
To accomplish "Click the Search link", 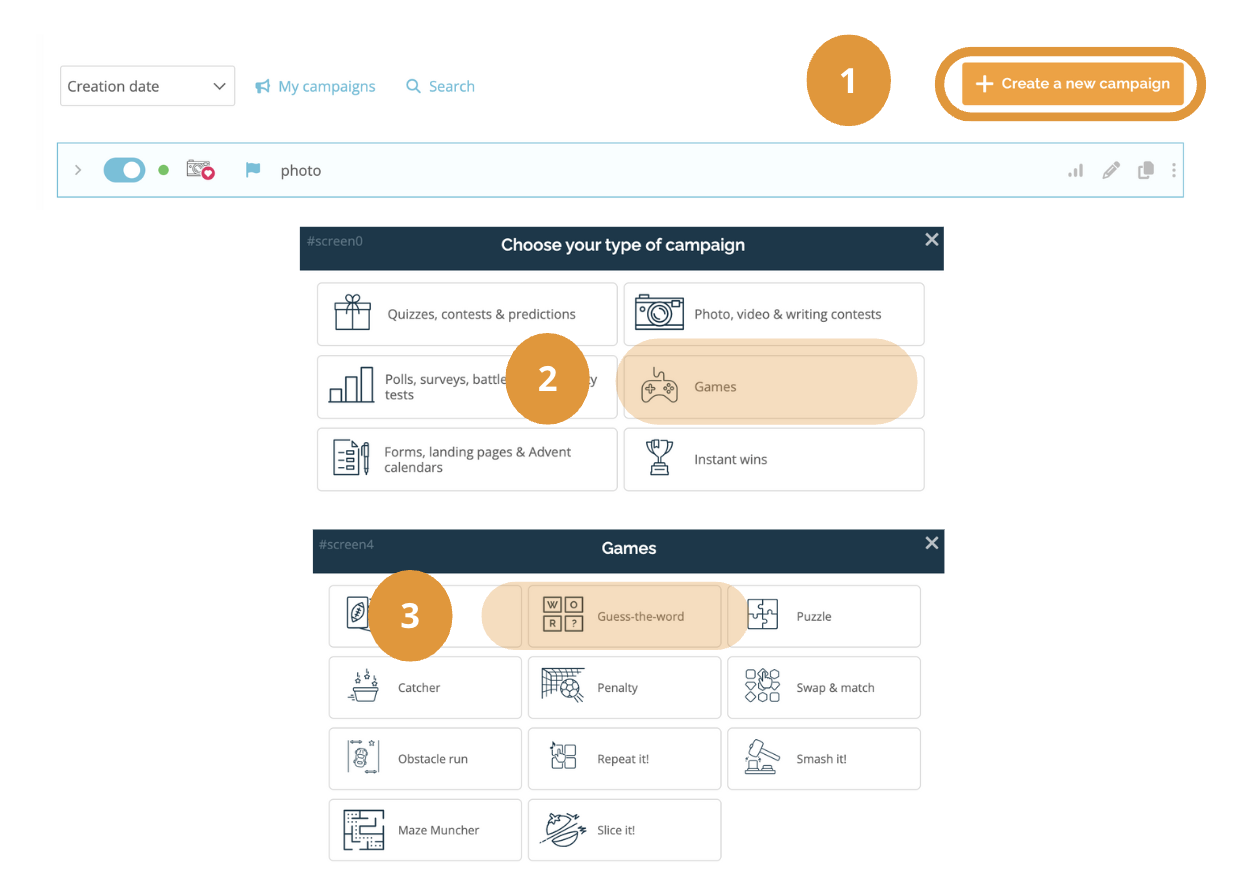I will tap(440, 87).
